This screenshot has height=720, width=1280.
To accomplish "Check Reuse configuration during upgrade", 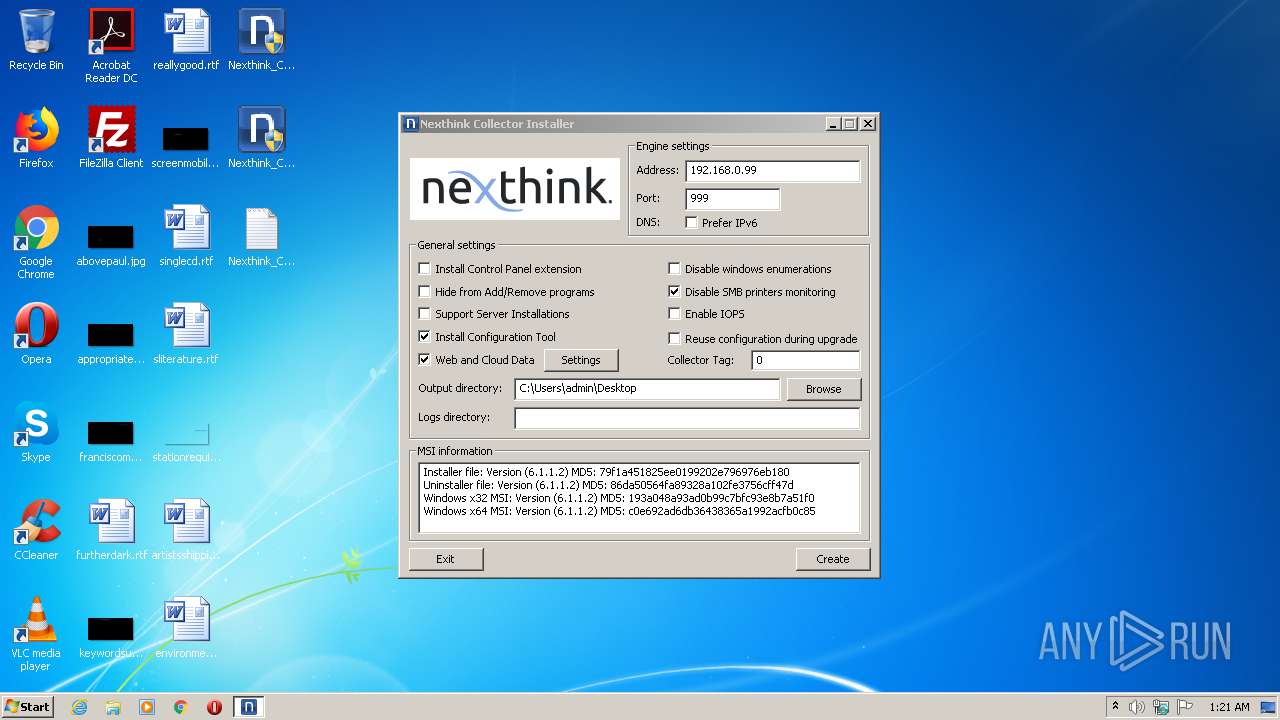I will pyautogui.click(x=675, y=339).
